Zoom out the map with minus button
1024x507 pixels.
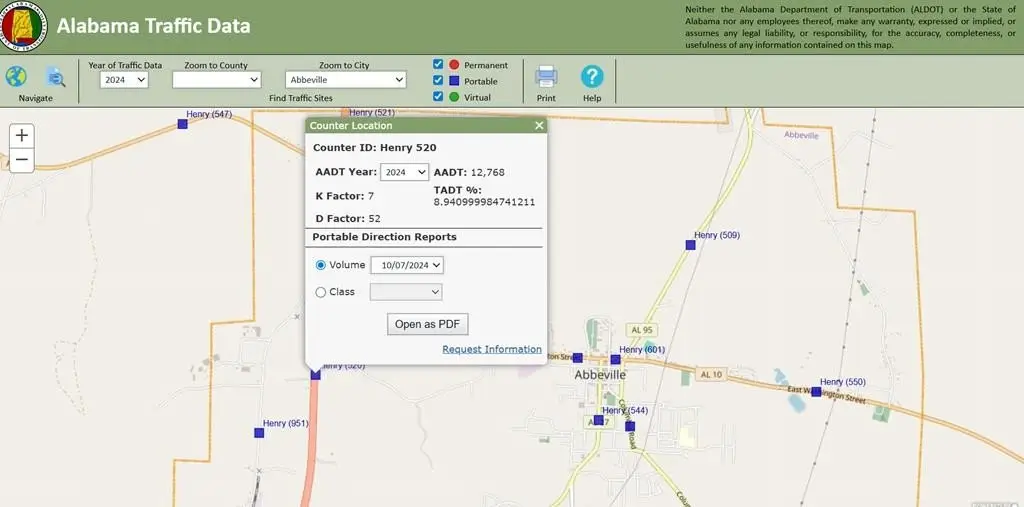tap(22, 160)
